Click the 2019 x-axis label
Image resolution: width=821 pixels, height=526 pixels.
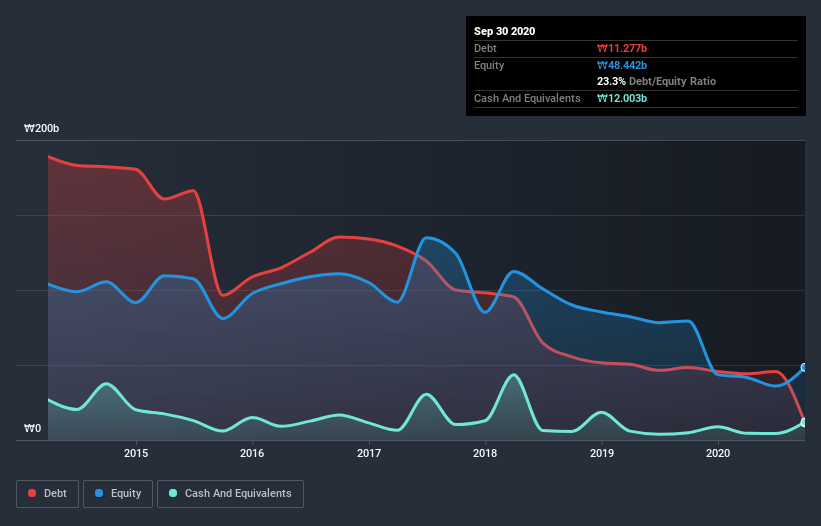602,453
